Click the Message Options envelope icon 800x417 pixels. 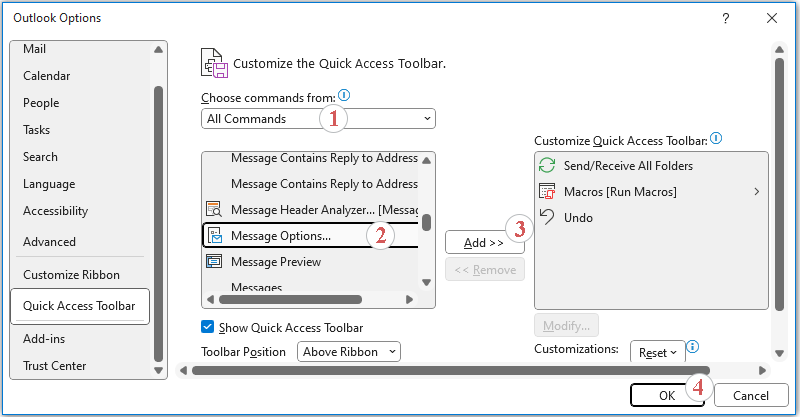point(215,235)
